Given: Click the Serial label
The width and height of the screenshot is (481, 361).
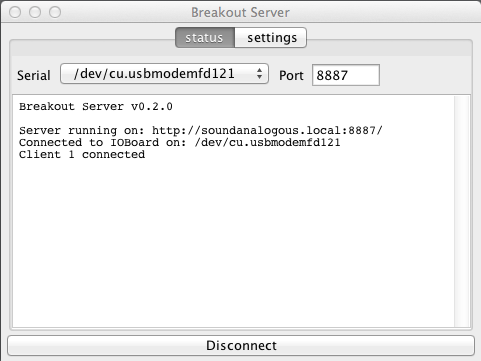Looking at the screenshot, I should tap(34, 75).
